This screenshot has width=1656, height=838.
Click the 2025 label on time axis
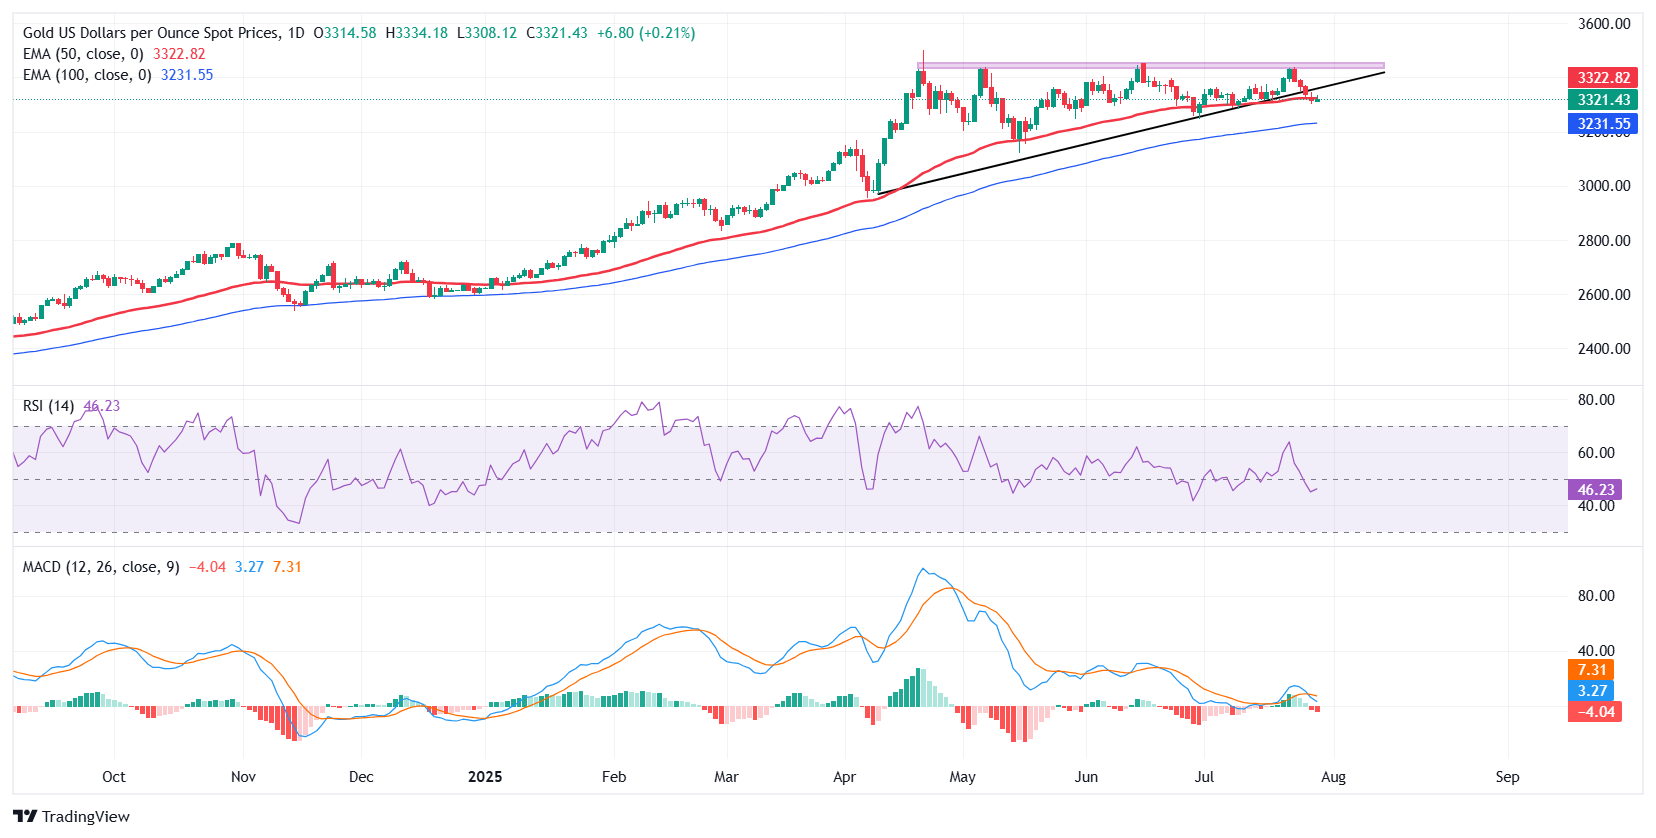coord(485,777)
